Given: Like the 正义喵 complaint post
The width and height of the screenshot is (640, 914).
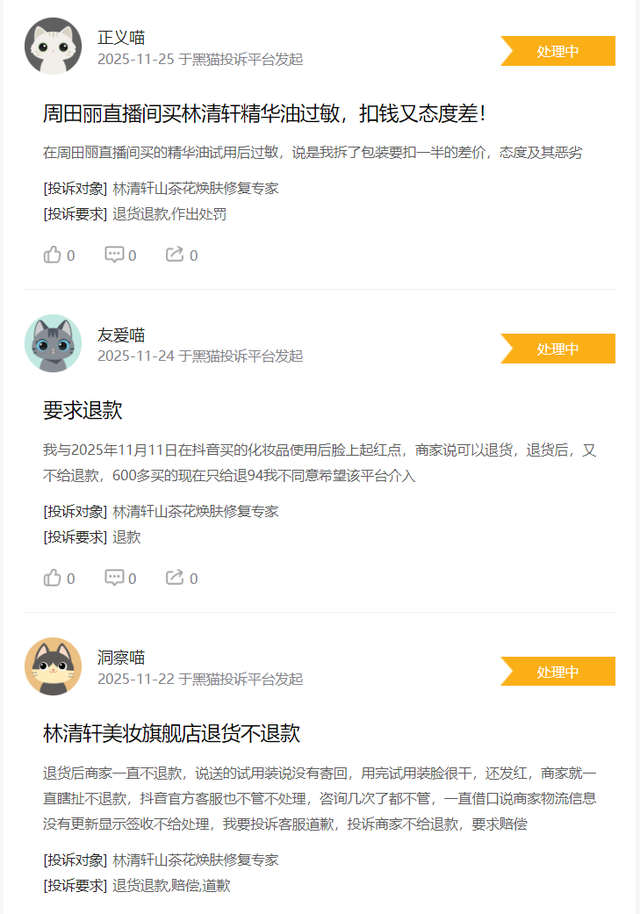Looking at the screenshot, I should (x=59, y=255).
